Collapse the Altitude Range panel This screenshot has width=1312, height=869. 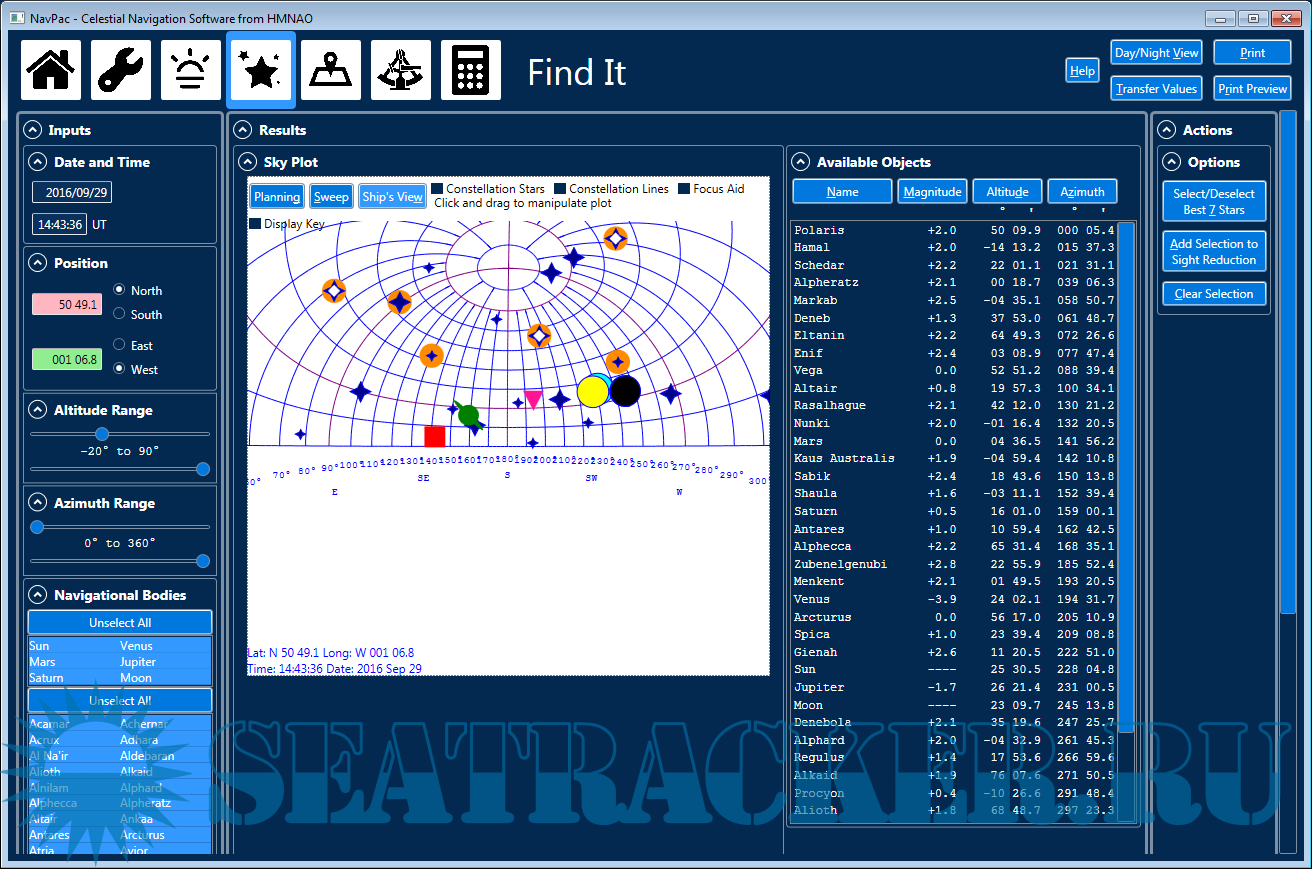click(x=38, y=410)
